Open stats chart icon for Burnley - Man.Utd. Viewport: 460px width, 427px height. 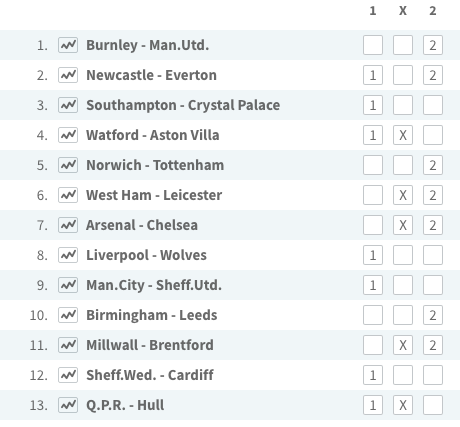[x=68, y=45]
